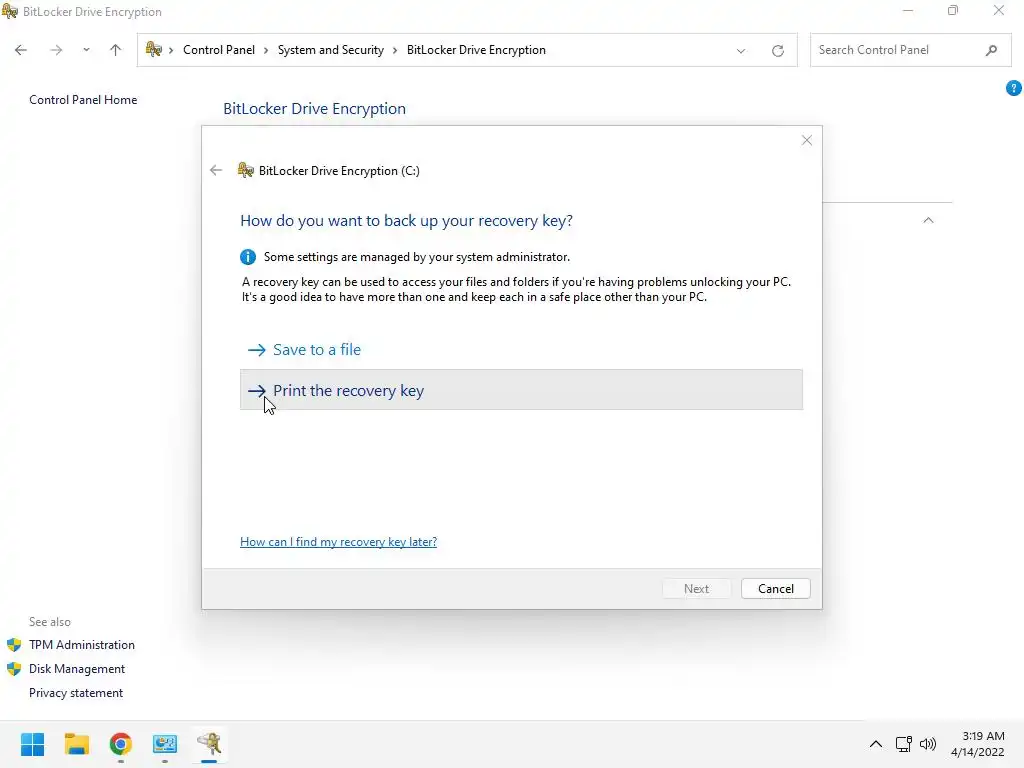Image resolution: width=1024 pixels, height=768 pixels.
Task: Open the Windows Start menu
Action: [x=32, y=744]
